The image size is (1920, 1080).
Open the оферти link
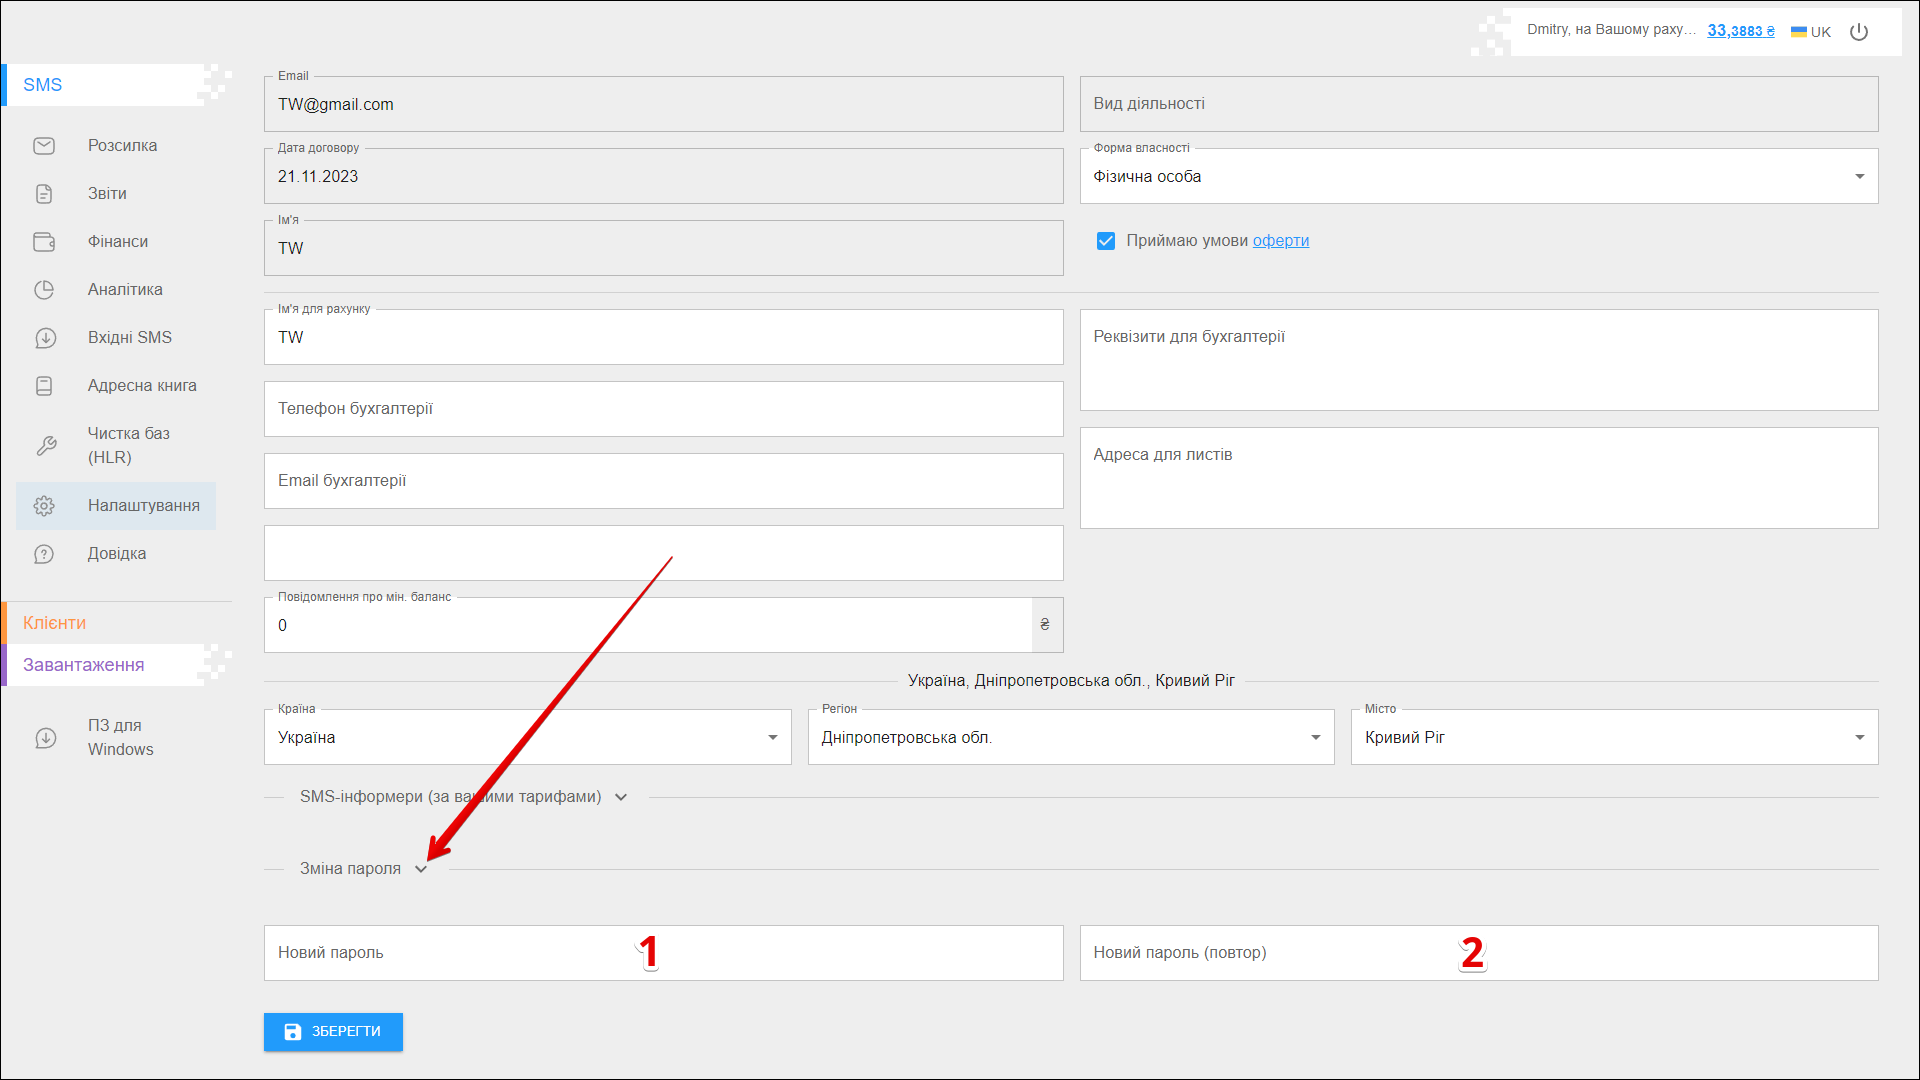pyautogui.click(x=1280, y=241)
